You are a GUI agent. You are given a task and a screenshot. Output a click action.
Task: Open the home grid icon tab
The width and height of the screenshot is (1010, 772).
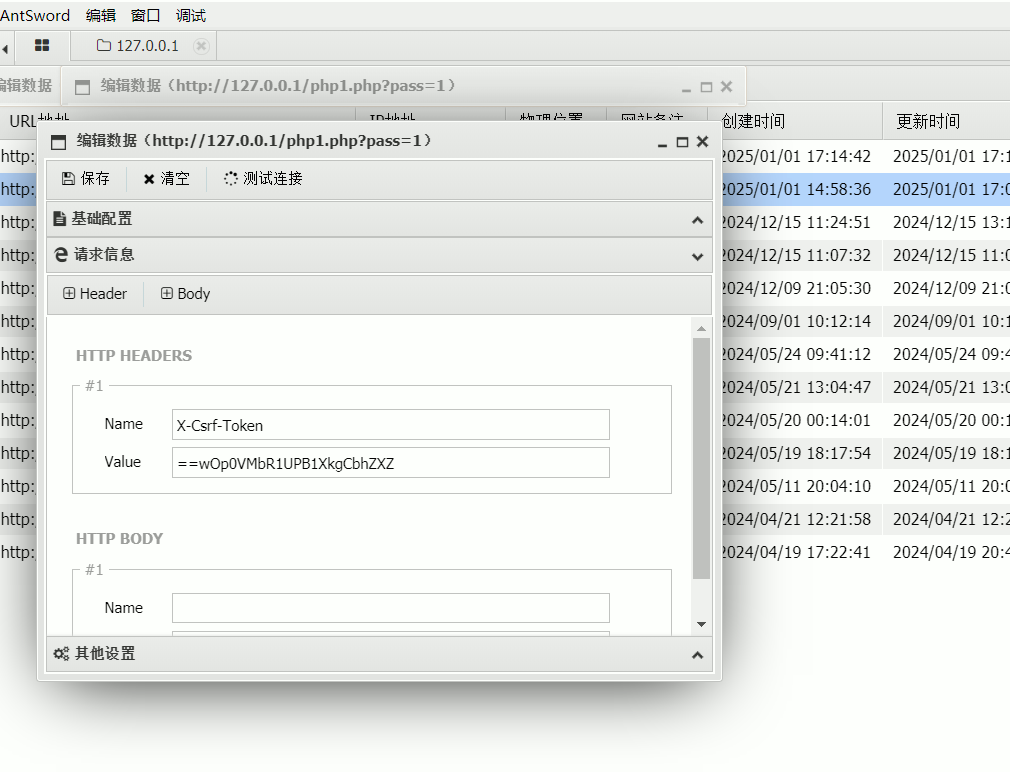click(x=42, y=46)
